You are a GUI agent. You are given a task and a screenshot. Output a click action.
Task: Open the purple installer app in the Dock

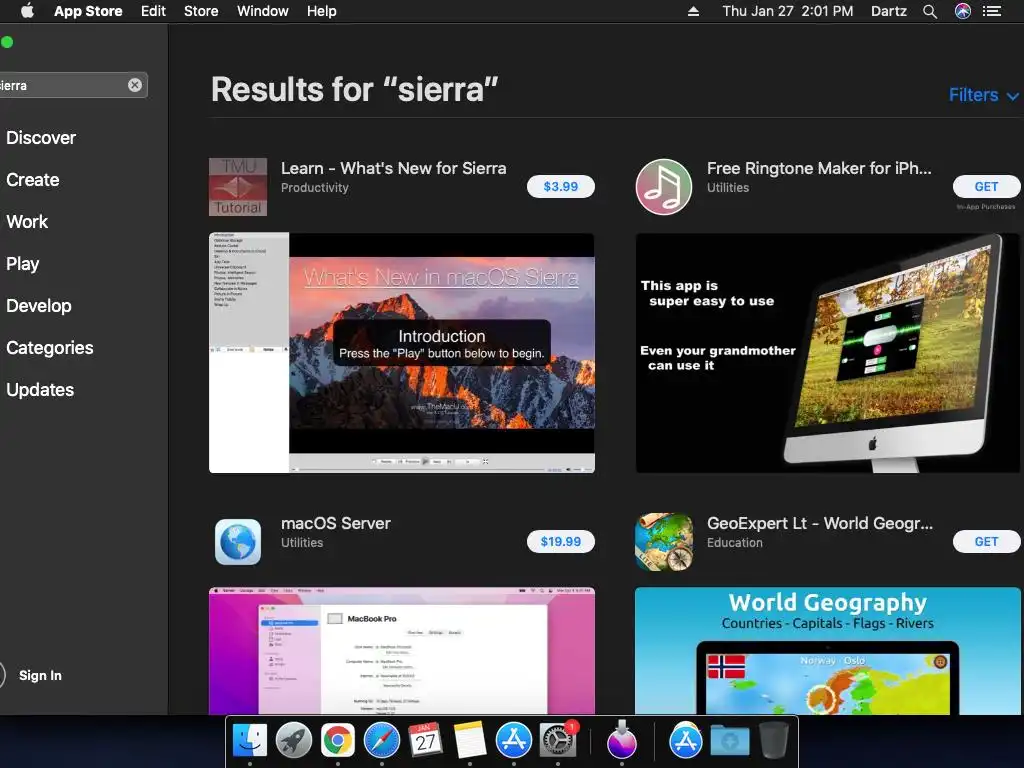coord(621,741)
